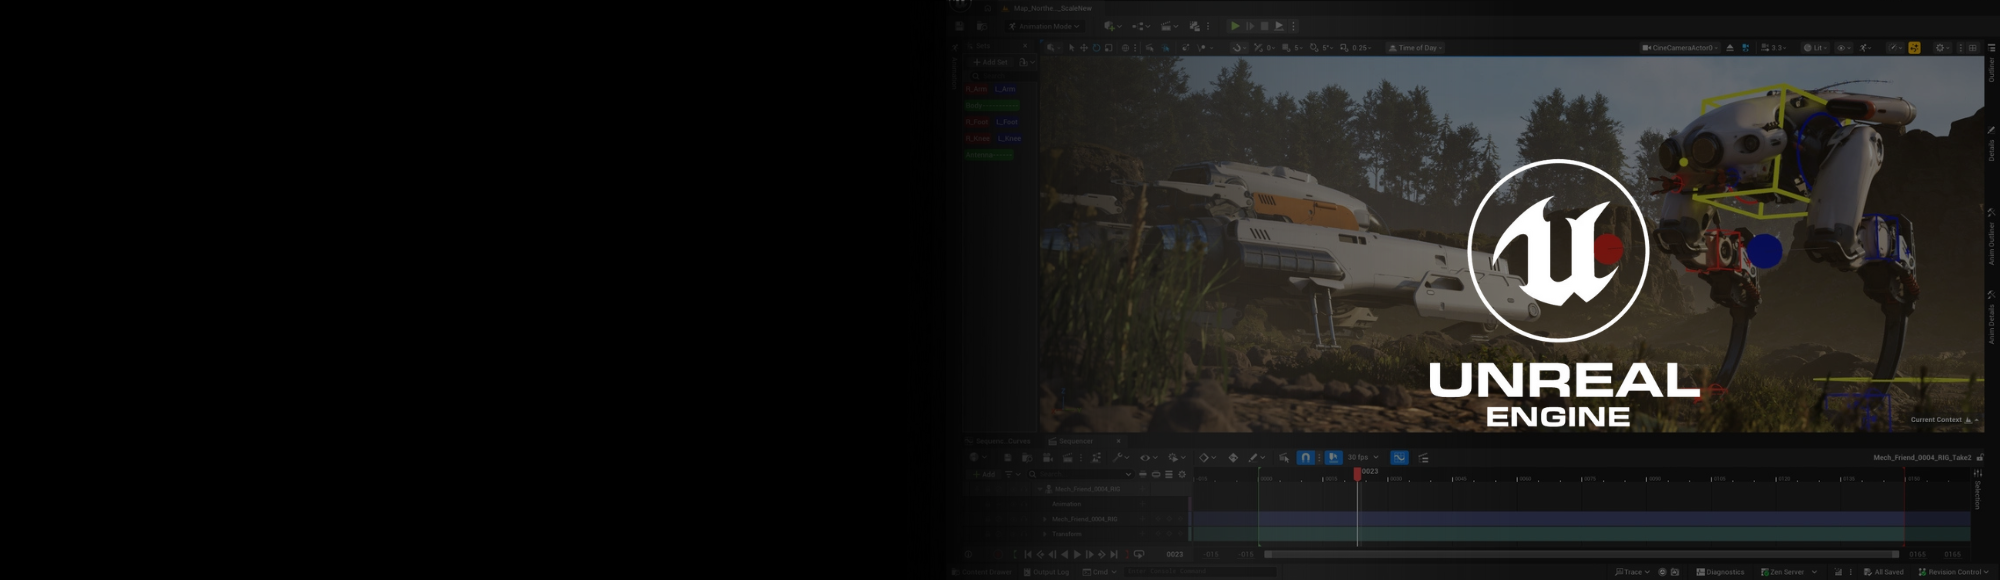Viewport: 2000px width, 580px height.
Task: Click the curve editor icon in Sequencer
Action: click(x=1399, y=457)
